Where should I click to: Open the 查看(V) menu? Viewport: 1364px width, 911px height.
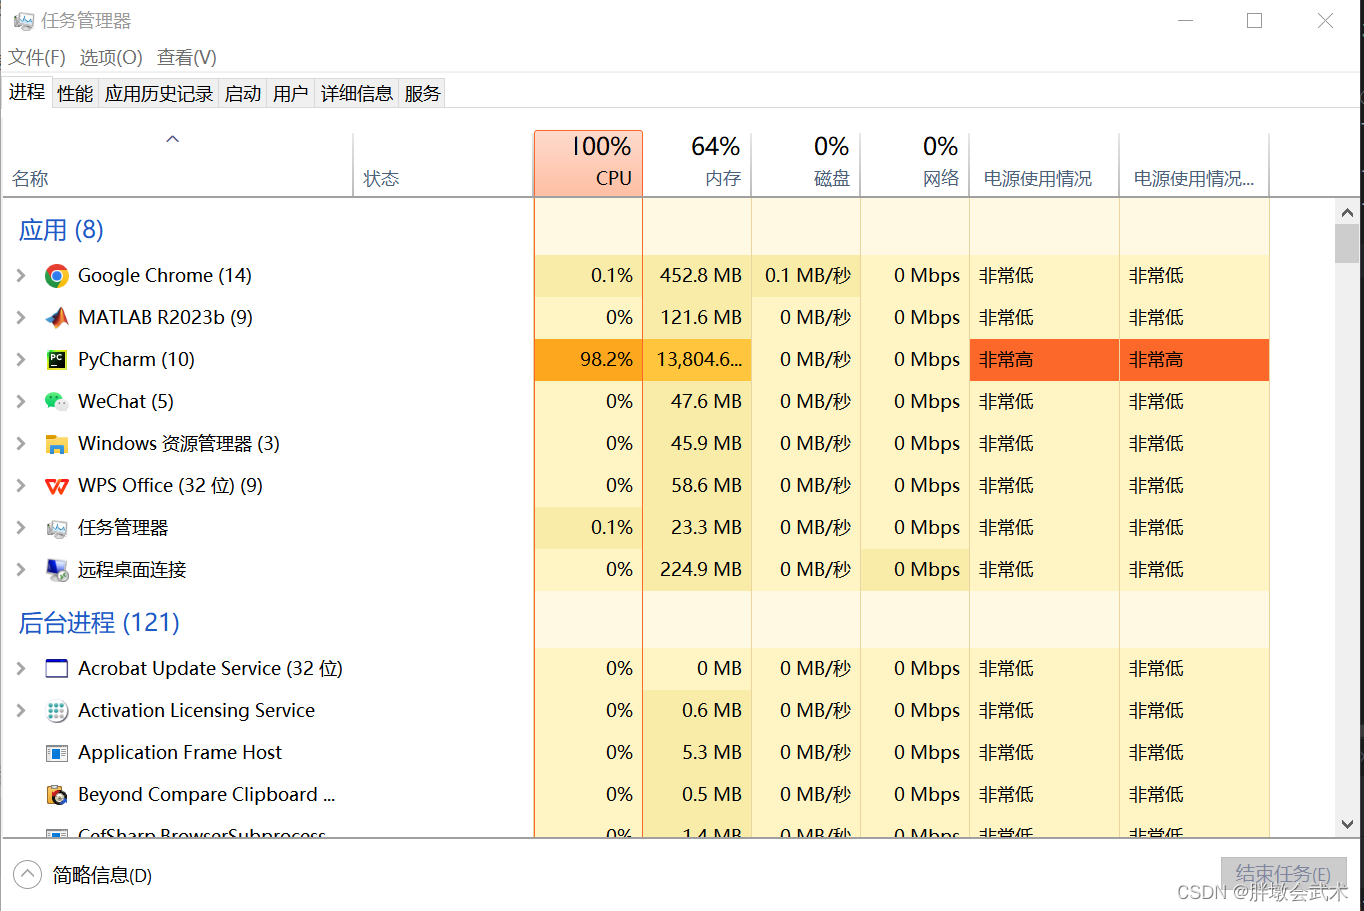coord(187,57)
